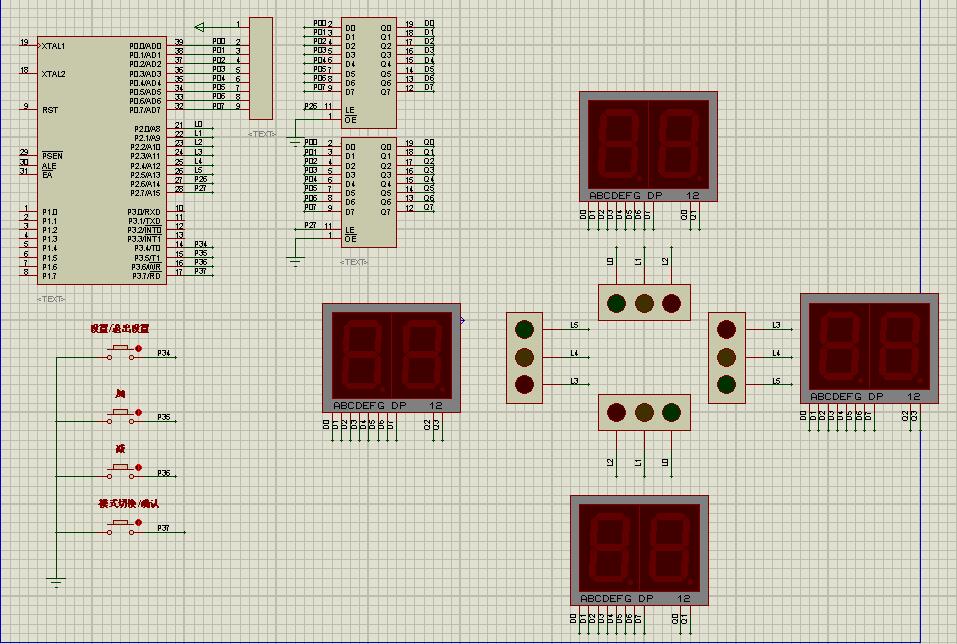Click the P27 net label at the lower latch LE pin
The width and height of the screenshot is (957, 644).
(311, 225)
